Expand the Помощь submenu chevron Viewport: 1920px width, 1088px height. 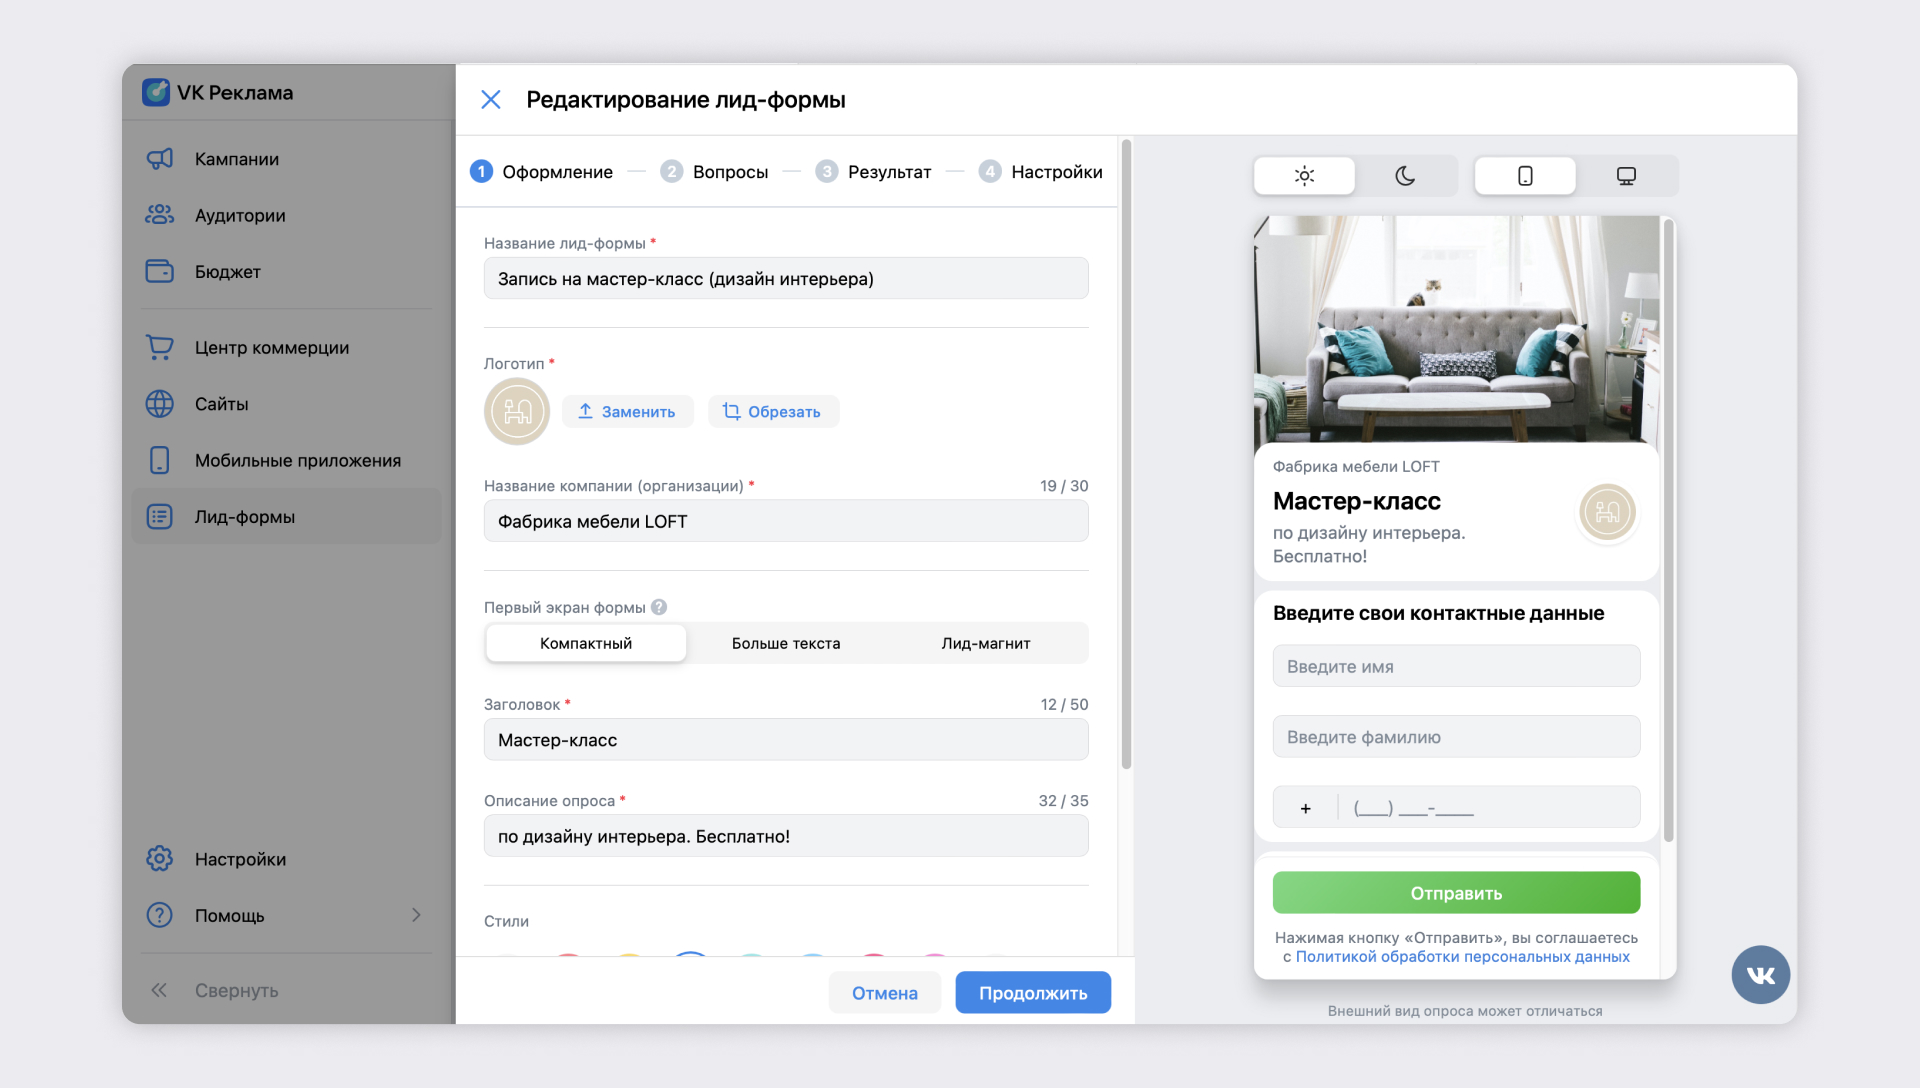coord(416,915)
